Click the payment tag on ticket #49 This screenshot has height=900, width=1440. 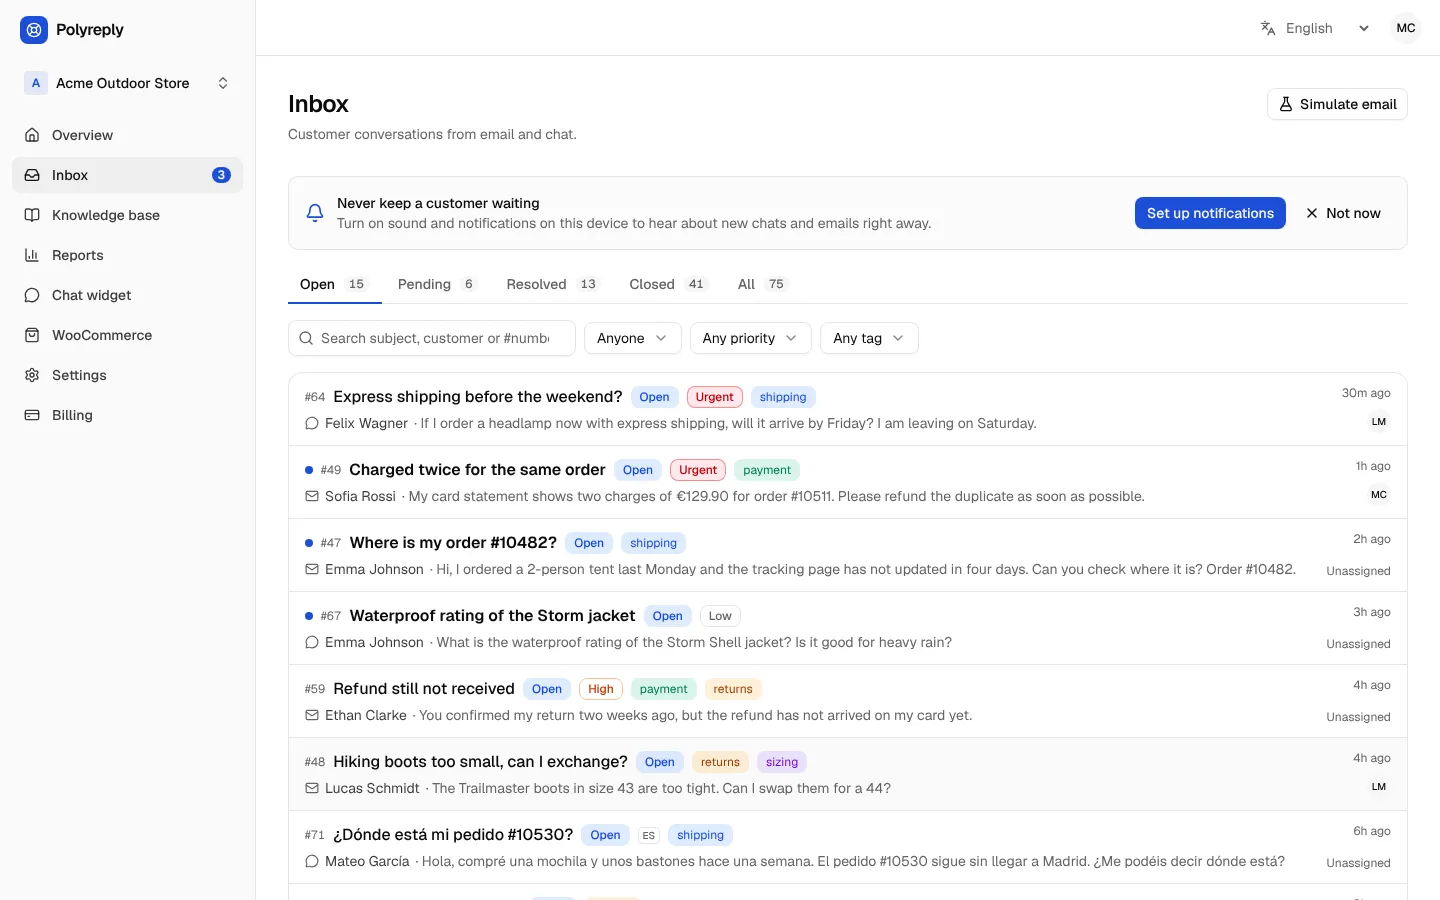tap(767, 470)
